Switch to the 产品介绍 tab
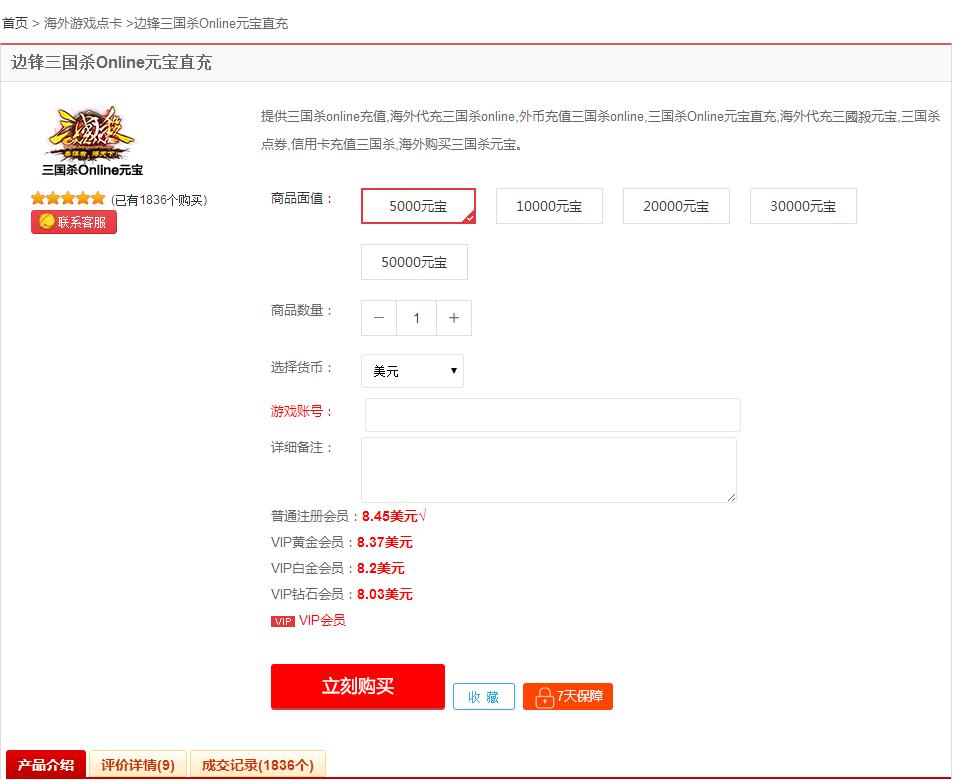This screenshot has width=959, height=780. click(x=46, y=765)
